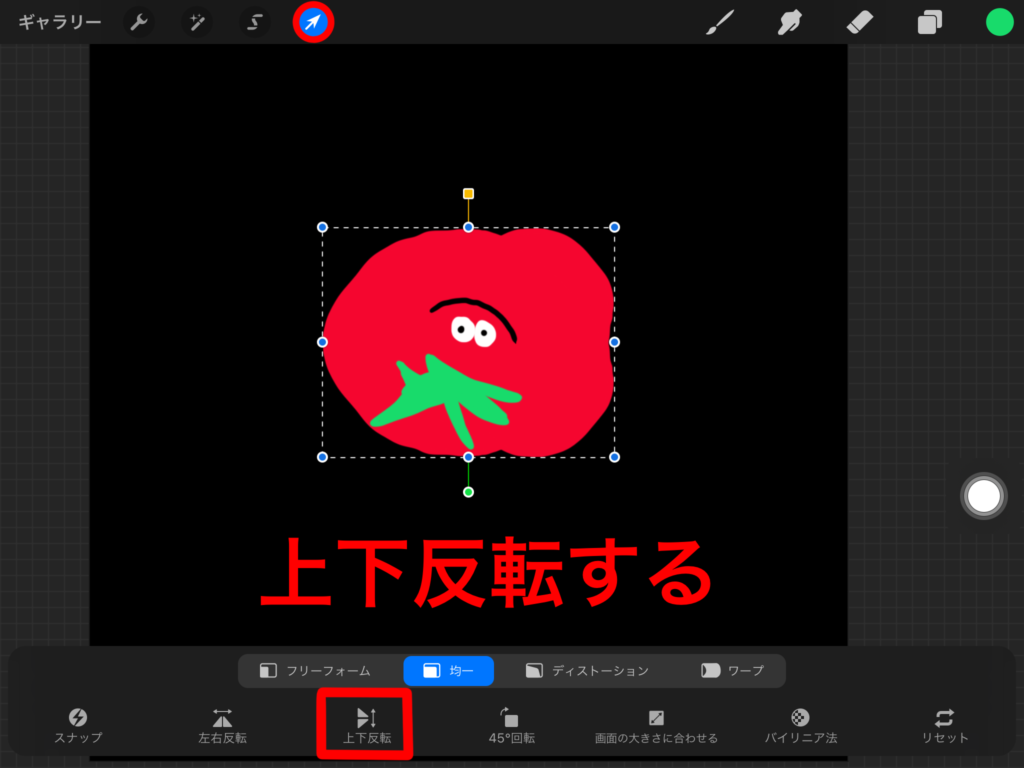Select the Smudge tool

789,22
